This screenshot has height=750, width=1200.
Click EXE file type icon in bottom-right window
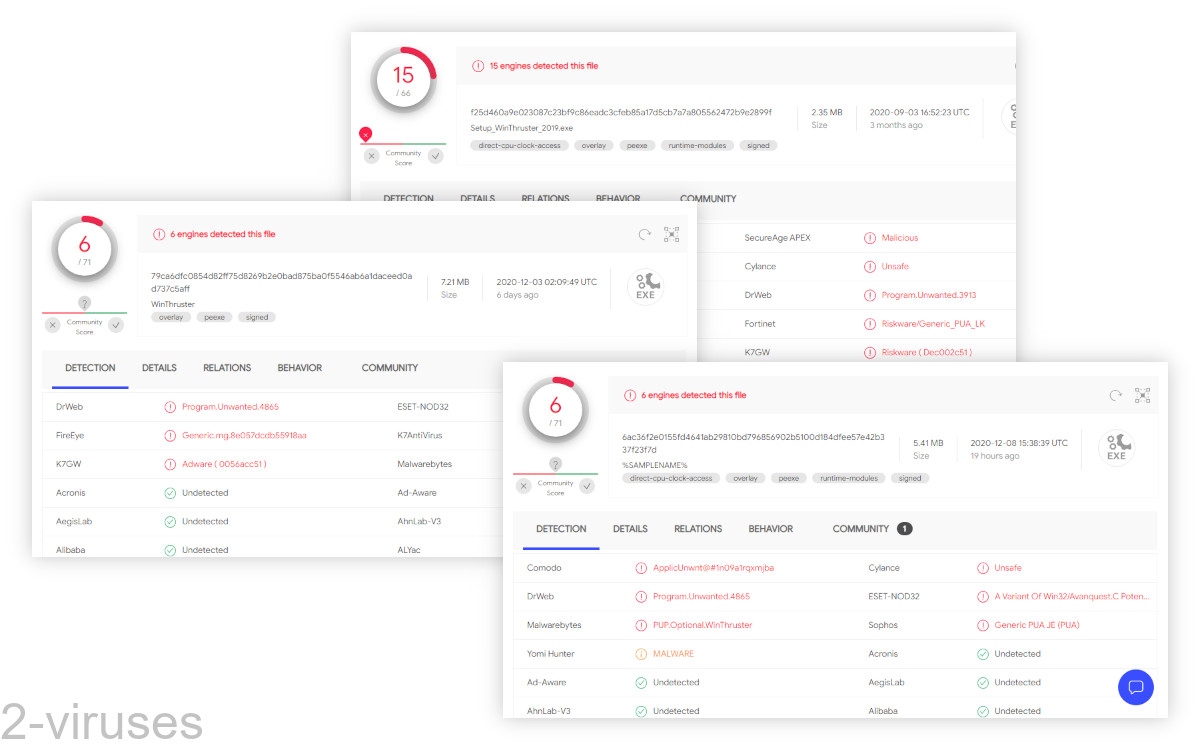pos(1116,448)
